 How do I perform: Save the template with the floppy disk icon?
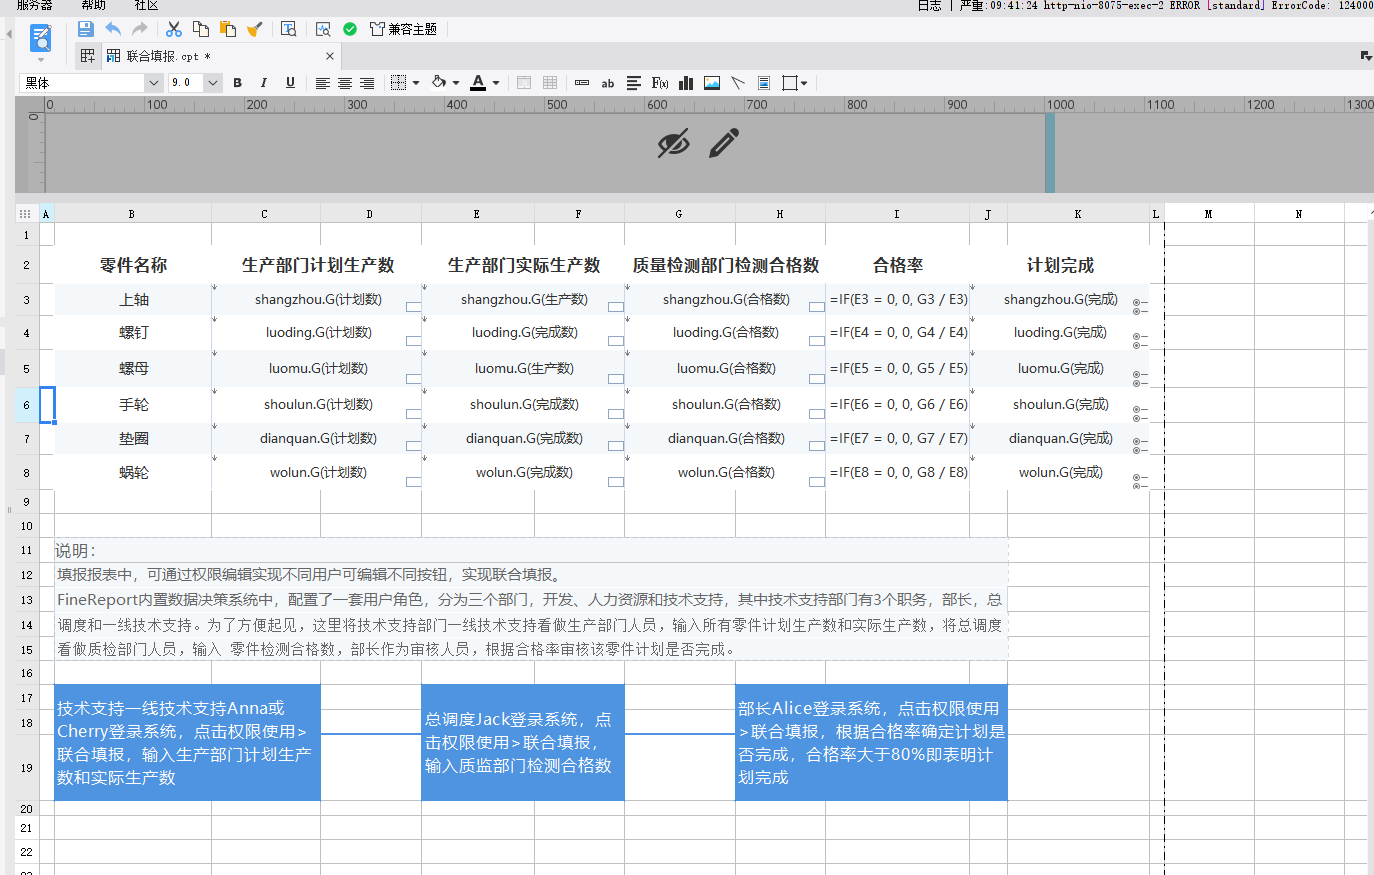[86, 29]
